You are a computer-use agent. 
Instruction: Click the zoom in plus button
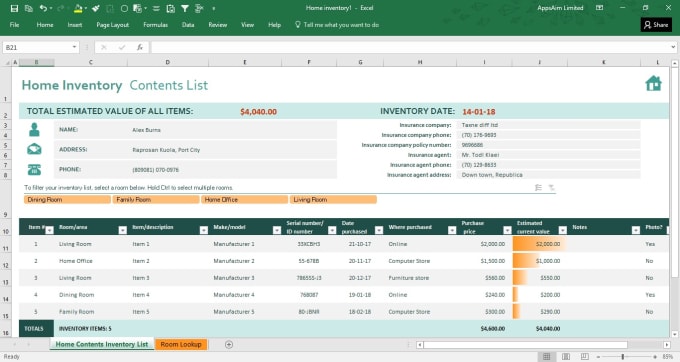pos(655,356)
